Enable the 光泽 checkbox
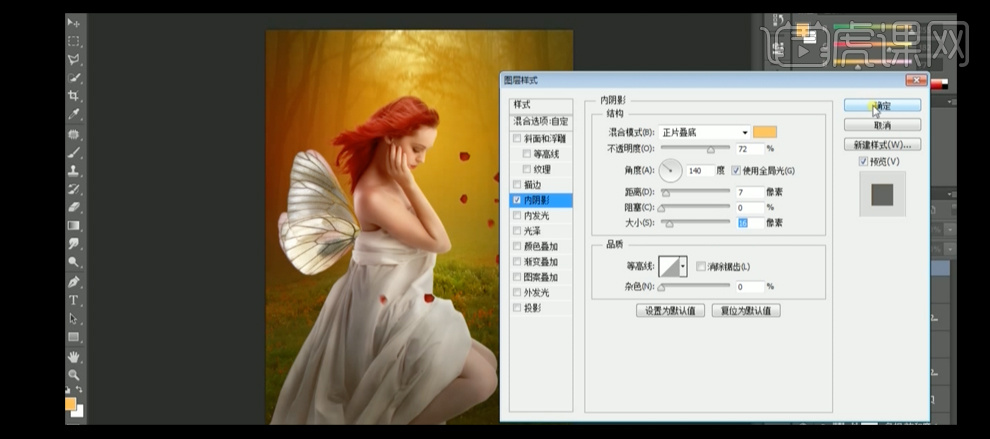The image size is (990, 439). click(517, 231)
